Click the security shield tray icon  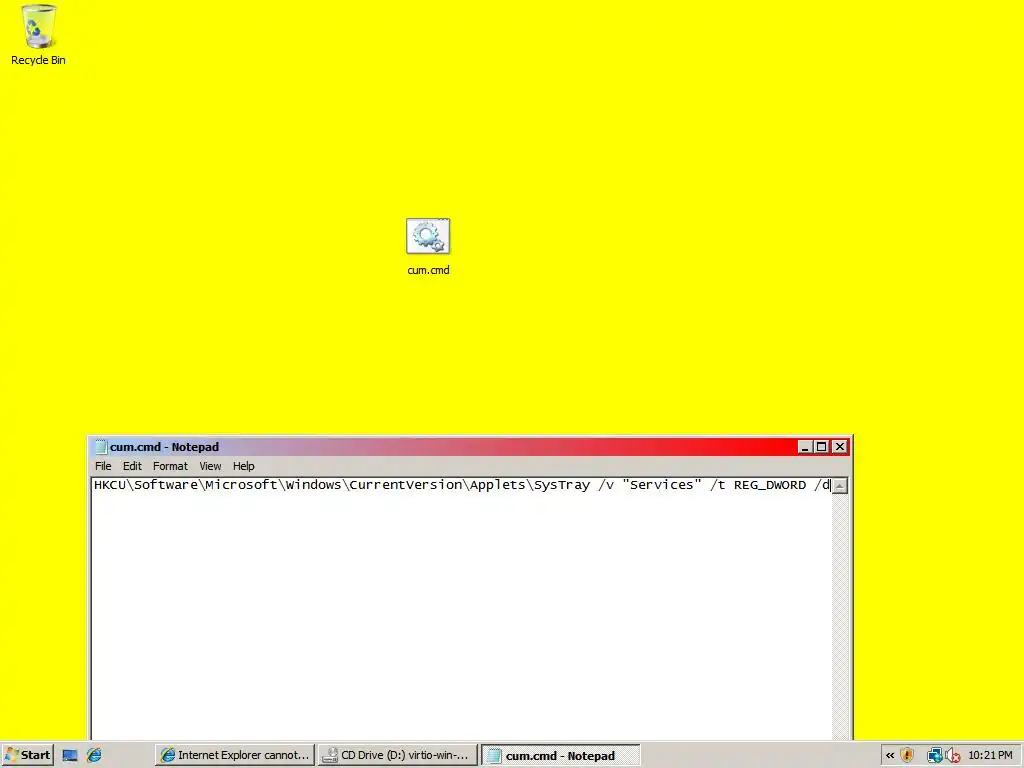907,756
